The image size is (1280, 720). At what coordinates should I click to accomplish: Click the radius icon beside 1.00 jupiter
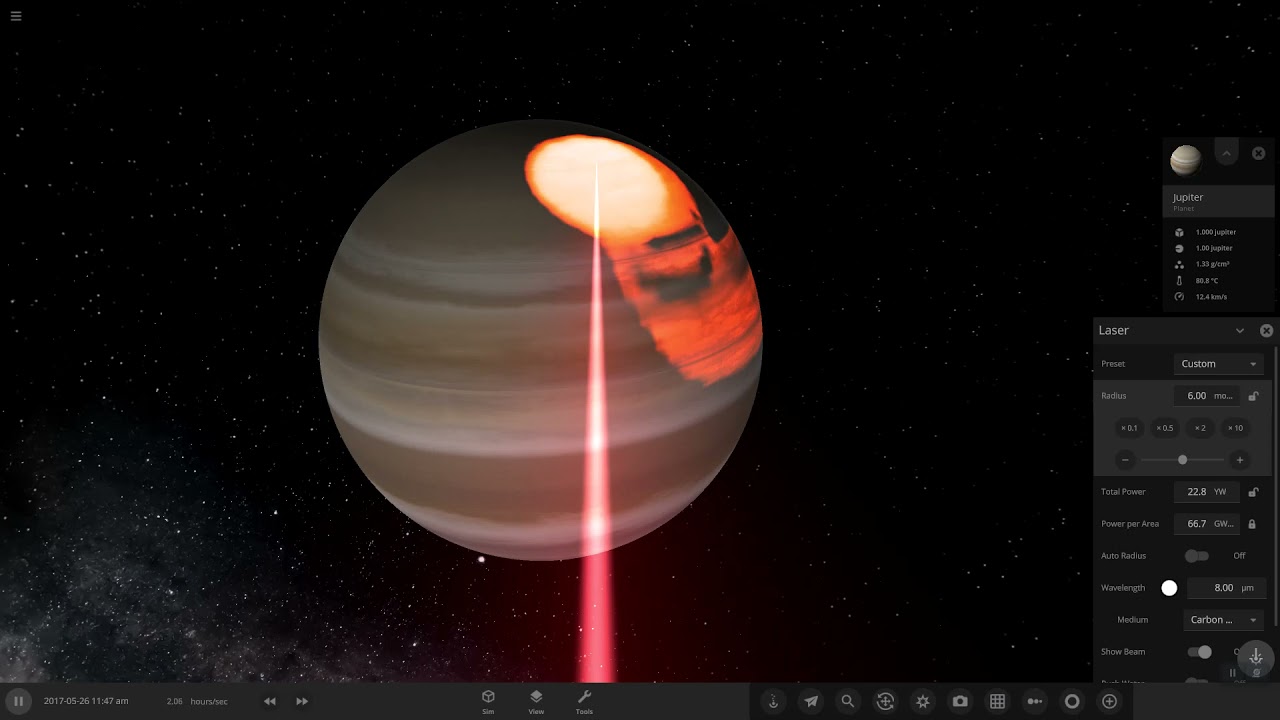[x=1179, y=248]
